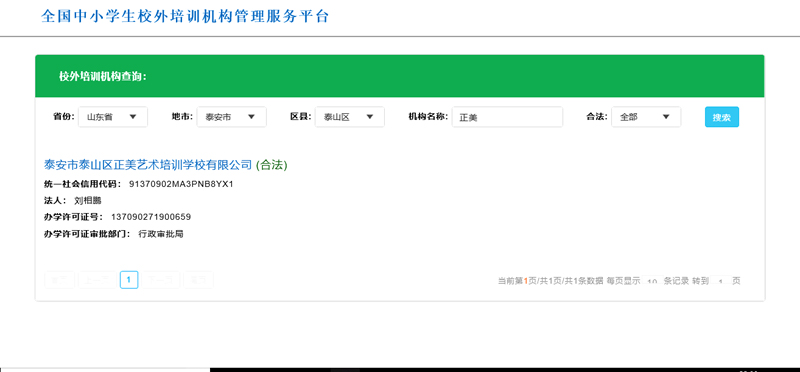Image resolution: width=800 pixels, height=372 pixels.
Task: Open the 合法 dropdown showing 全部
Action: click(x=646, y=117)
